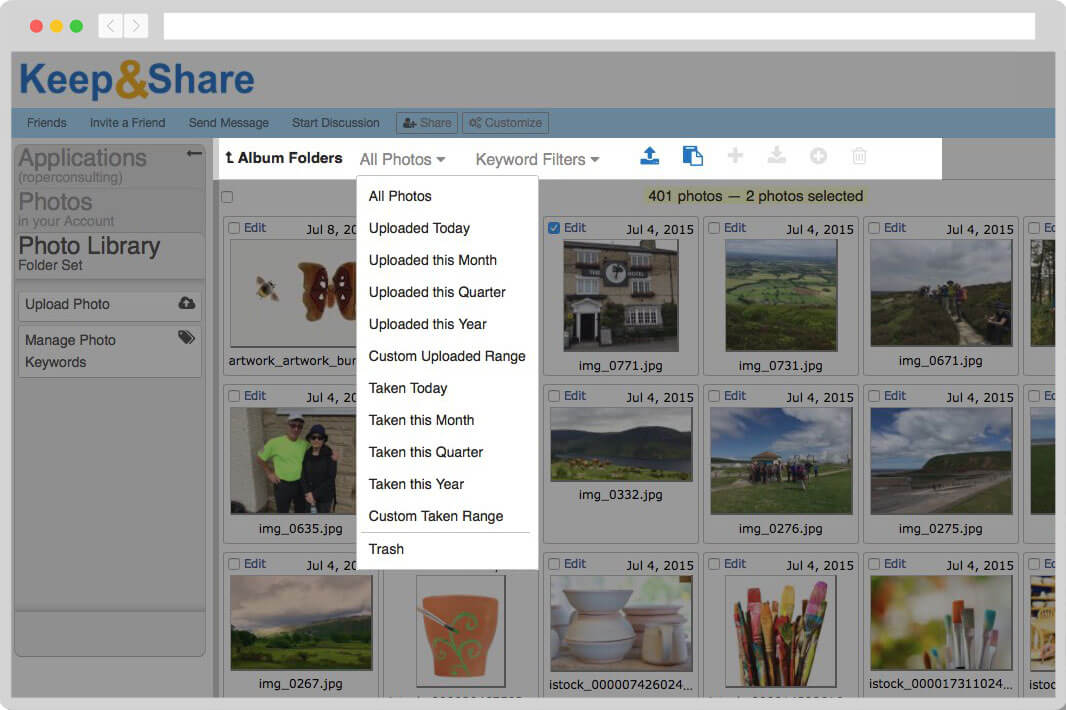Viewport: 1066px width, 710px height.
Task: Go forward with the browser forward arrow
Action: click(x=136, y=26)
